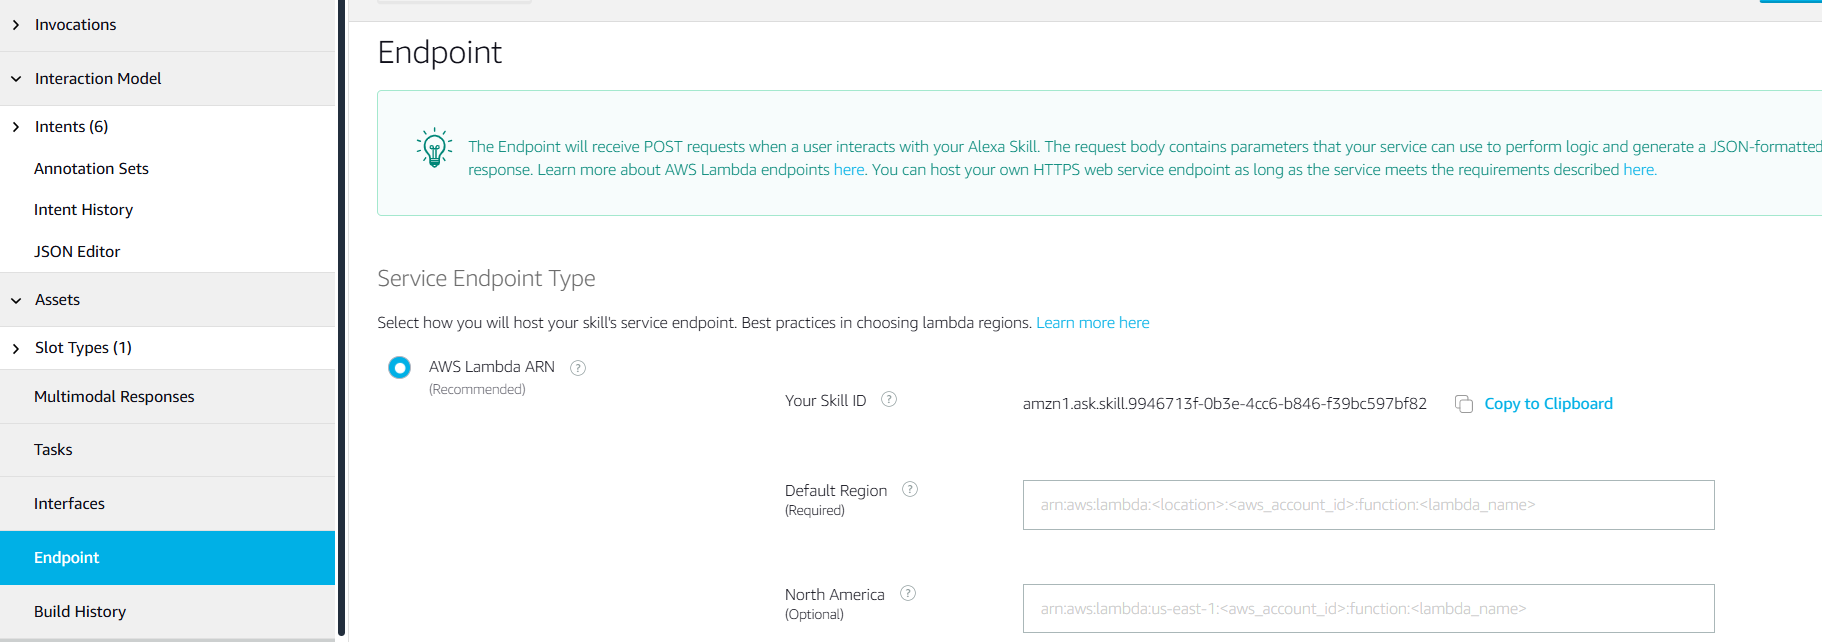Screen dimensions: 1822x642
Task: Open the Build History page
Action: 80,612
